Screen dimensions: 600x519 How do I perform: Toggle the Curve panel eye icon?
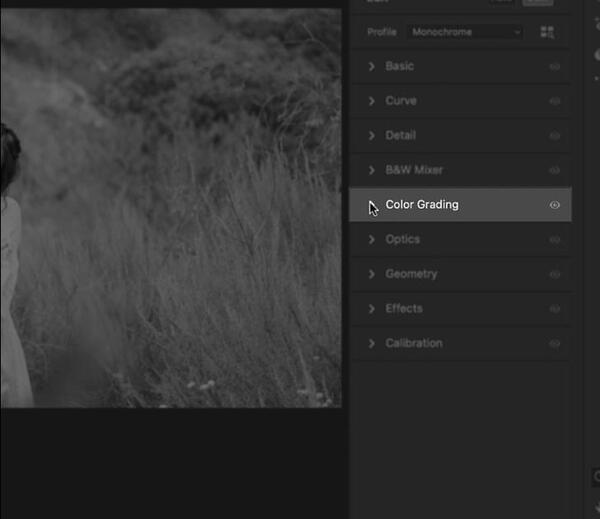554,101
